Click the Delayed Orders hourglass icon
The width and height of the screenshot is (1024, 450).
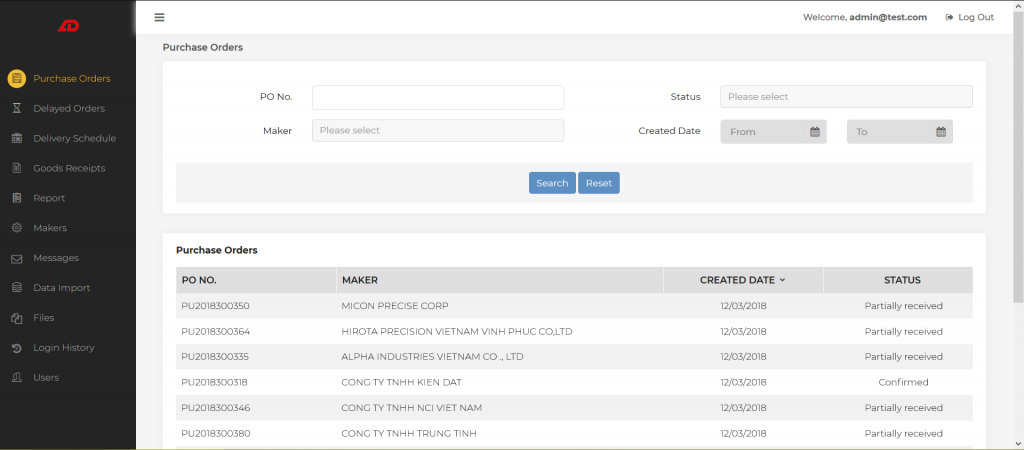pyautogui.click(x=16, y=108)
